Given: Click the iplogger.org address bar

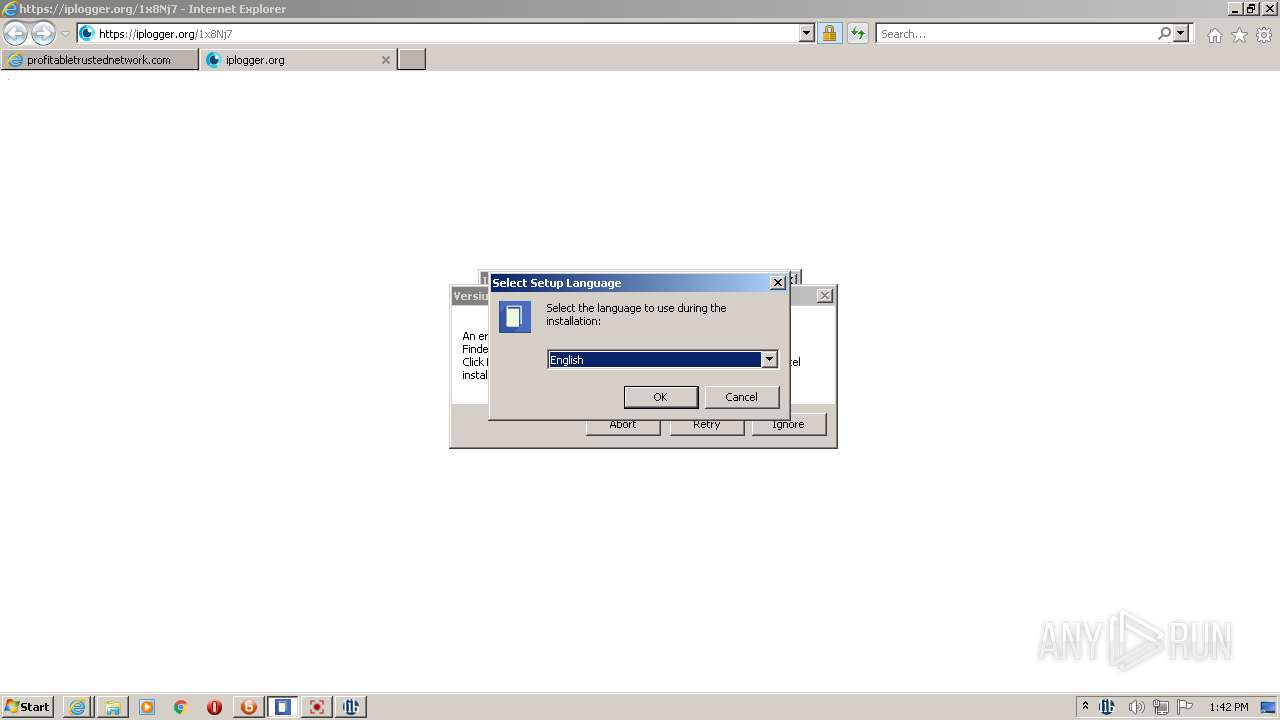Looking at the screenshot, I should 447,34.
